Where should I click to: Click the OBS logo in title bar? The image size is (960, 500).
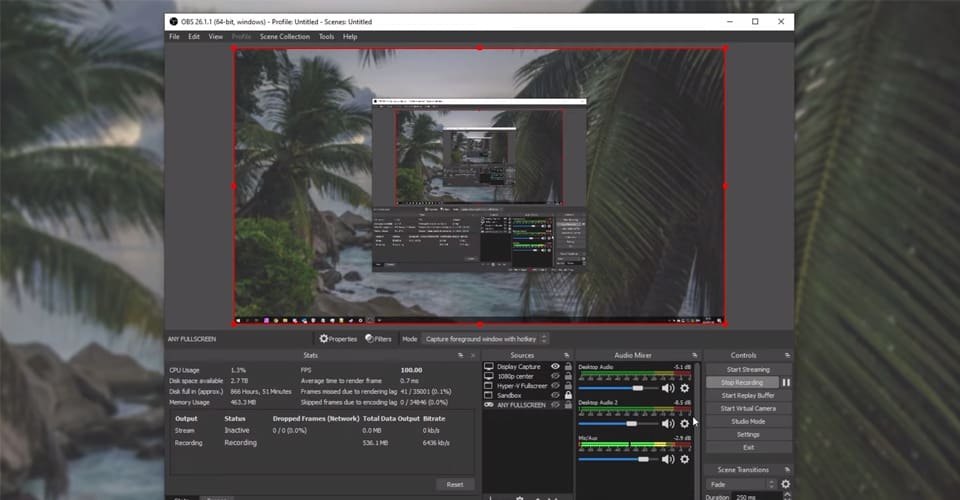click(x=173, y=21)
